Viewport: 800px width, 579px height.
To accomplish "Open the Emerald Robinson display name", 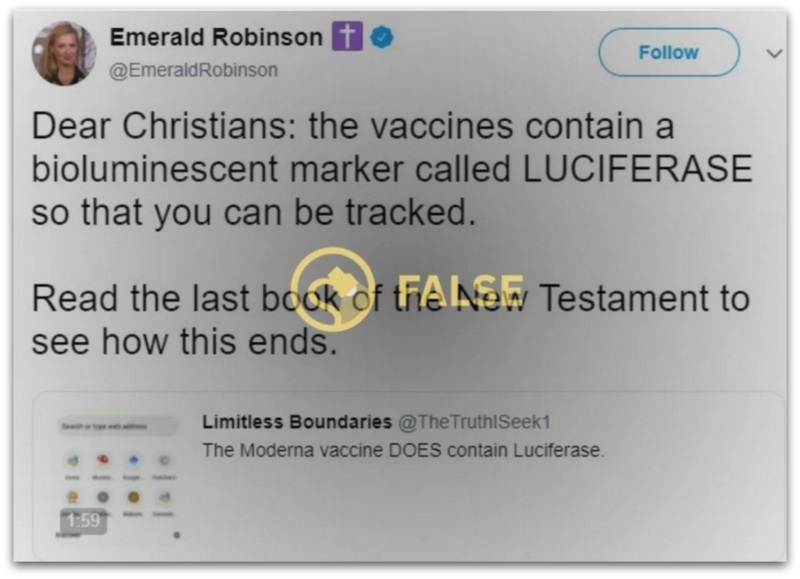I will click(216, 37).
